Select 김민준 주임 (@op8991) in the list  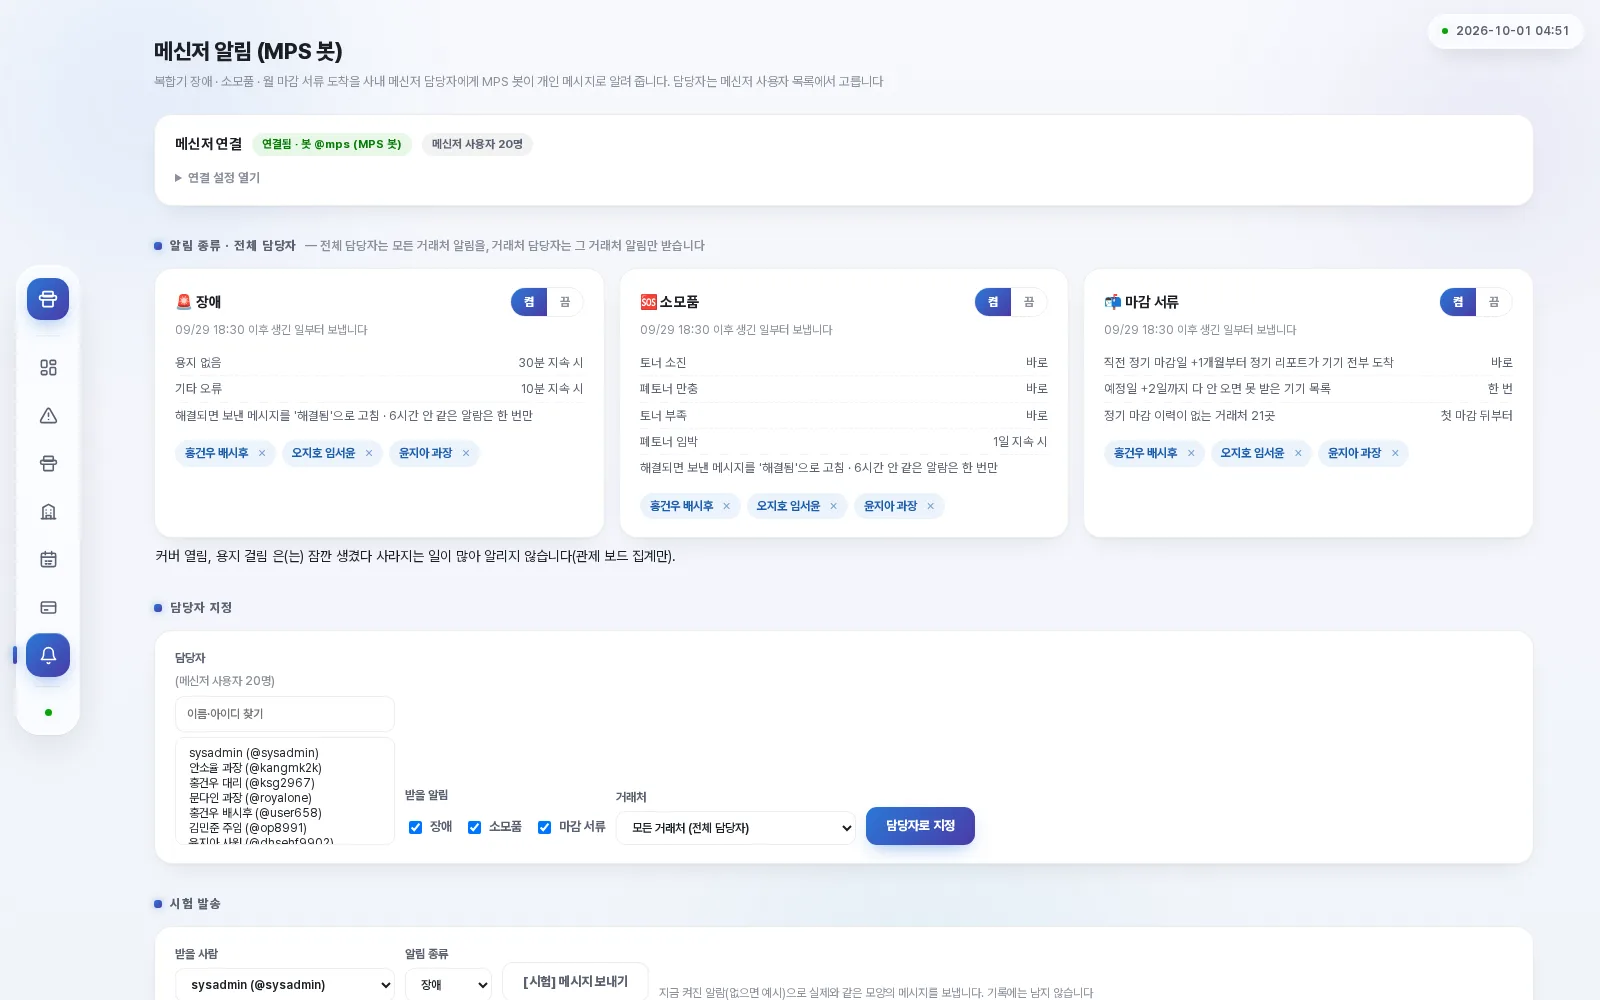tap(248, 828)
